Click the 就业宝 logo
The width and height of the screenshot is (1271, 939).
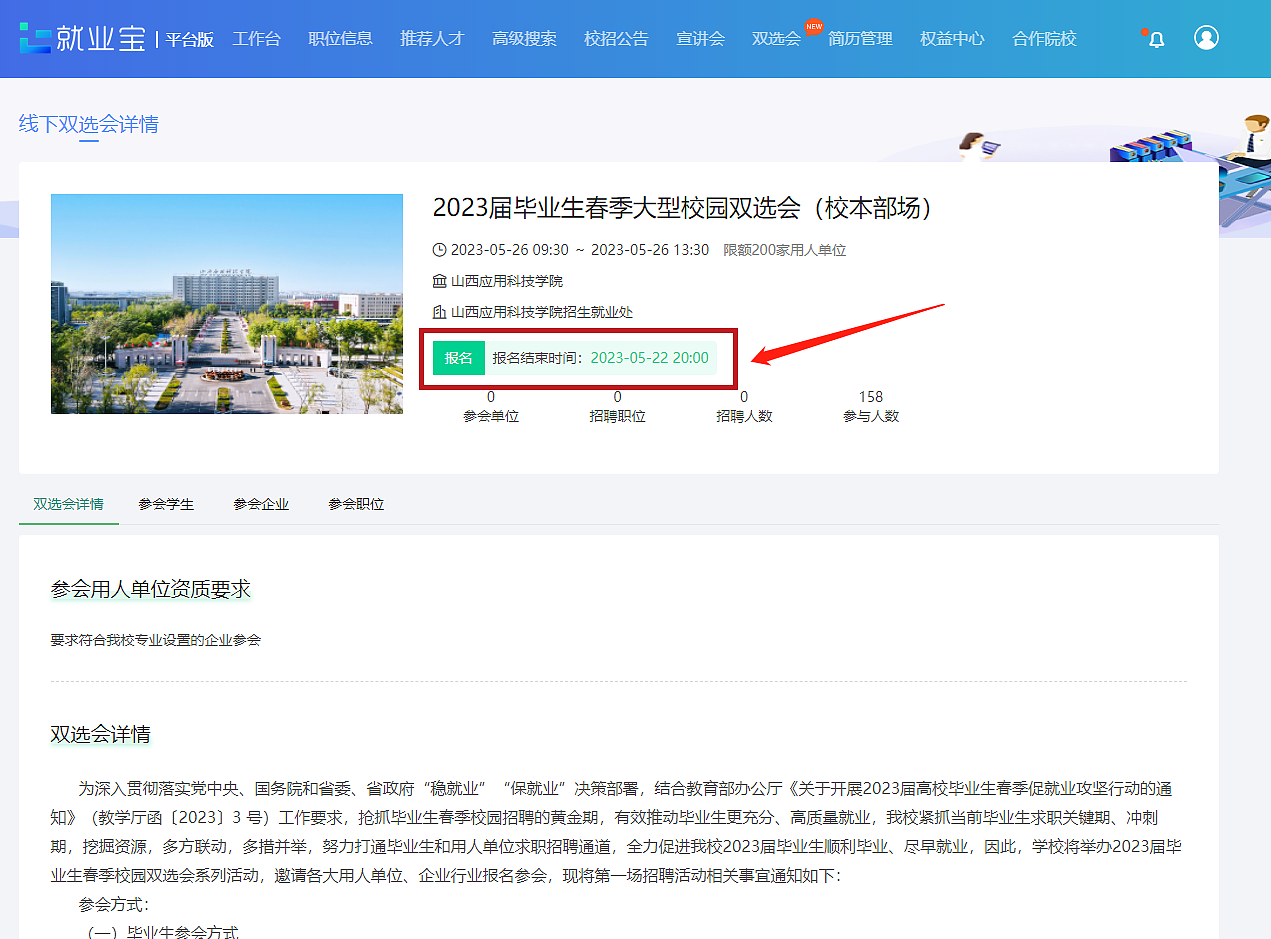click(84, 39)
